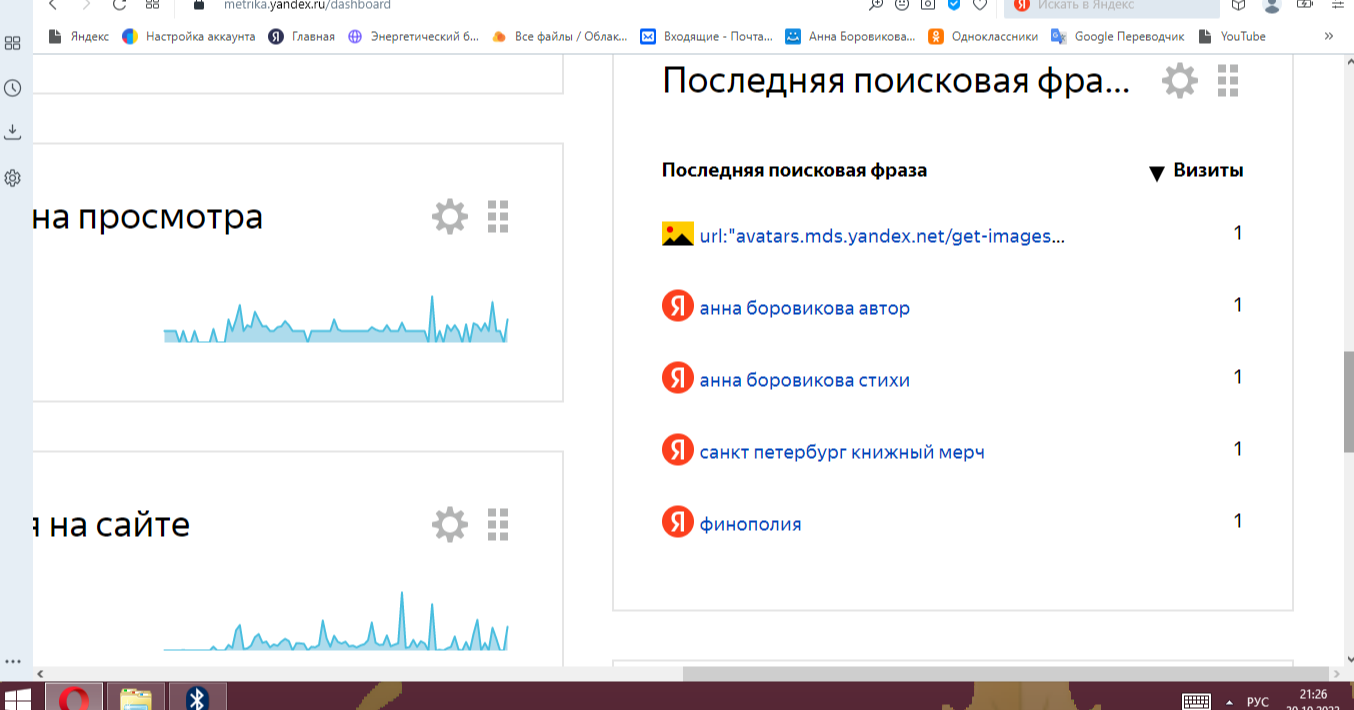Screen dimensions: 1354x710
Task: Add page to bookmarks heart icon
Action: pyautogui.click(x=980, y=5)
